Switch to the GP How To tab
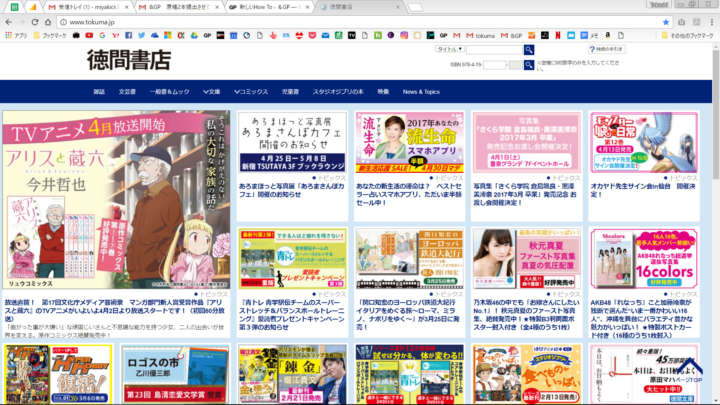Image resolution: width=720 pixels, height=405 pixels. click(269, 7)
